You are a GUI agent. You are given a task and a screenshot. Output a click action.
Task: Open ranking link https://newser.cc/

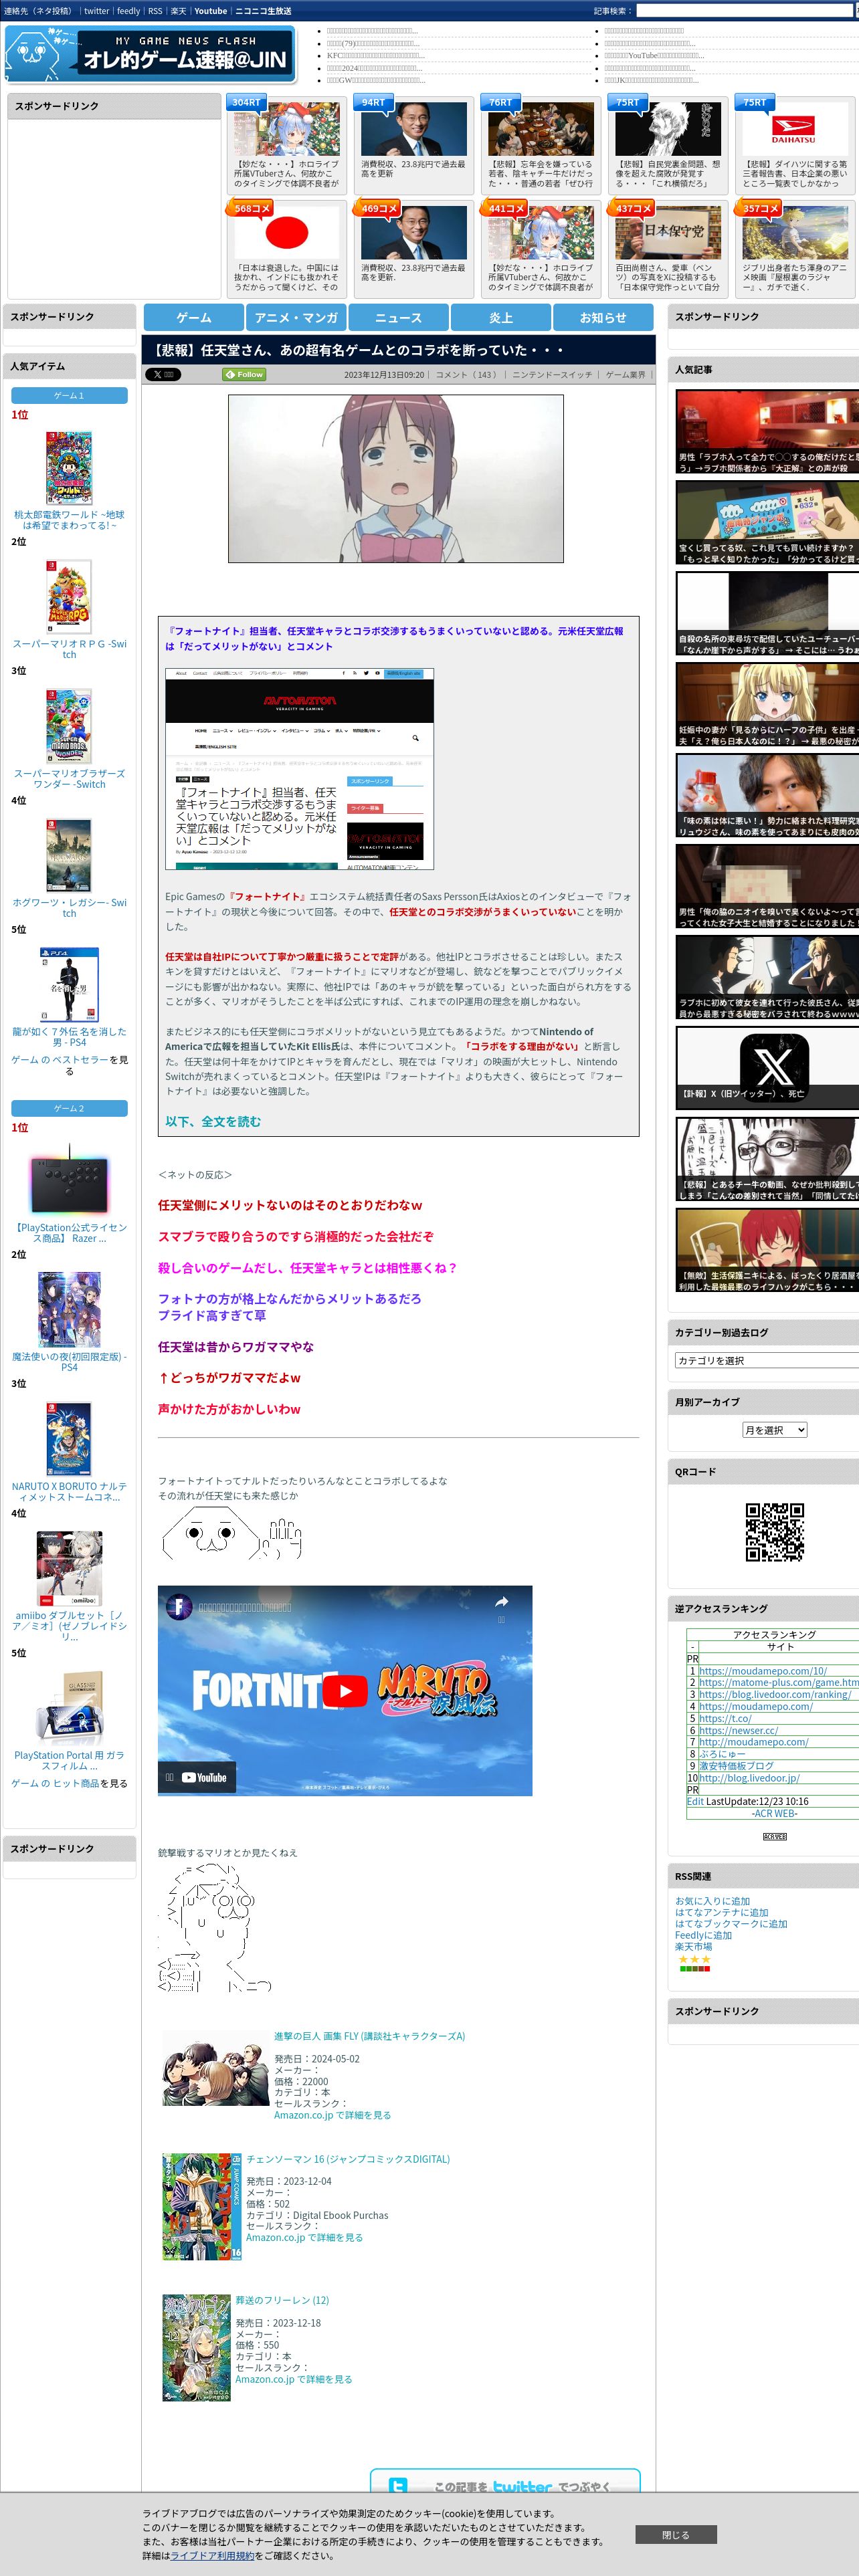[x=738, y=1730]
